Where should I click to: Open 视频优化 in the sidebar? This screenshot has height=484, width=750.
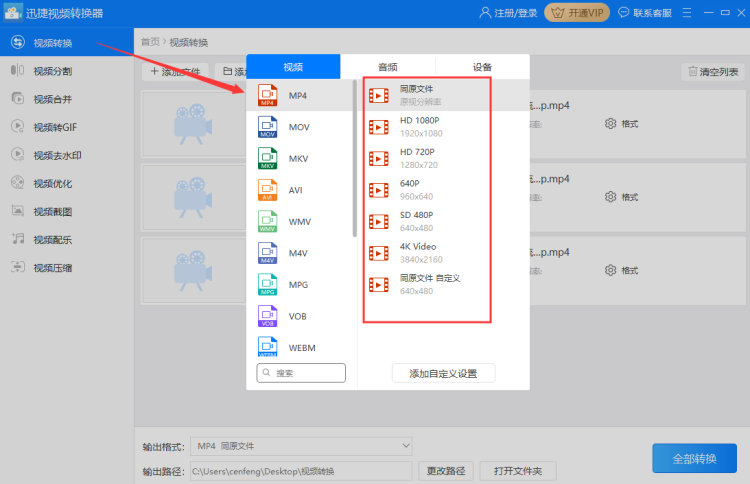coord(67,184)
